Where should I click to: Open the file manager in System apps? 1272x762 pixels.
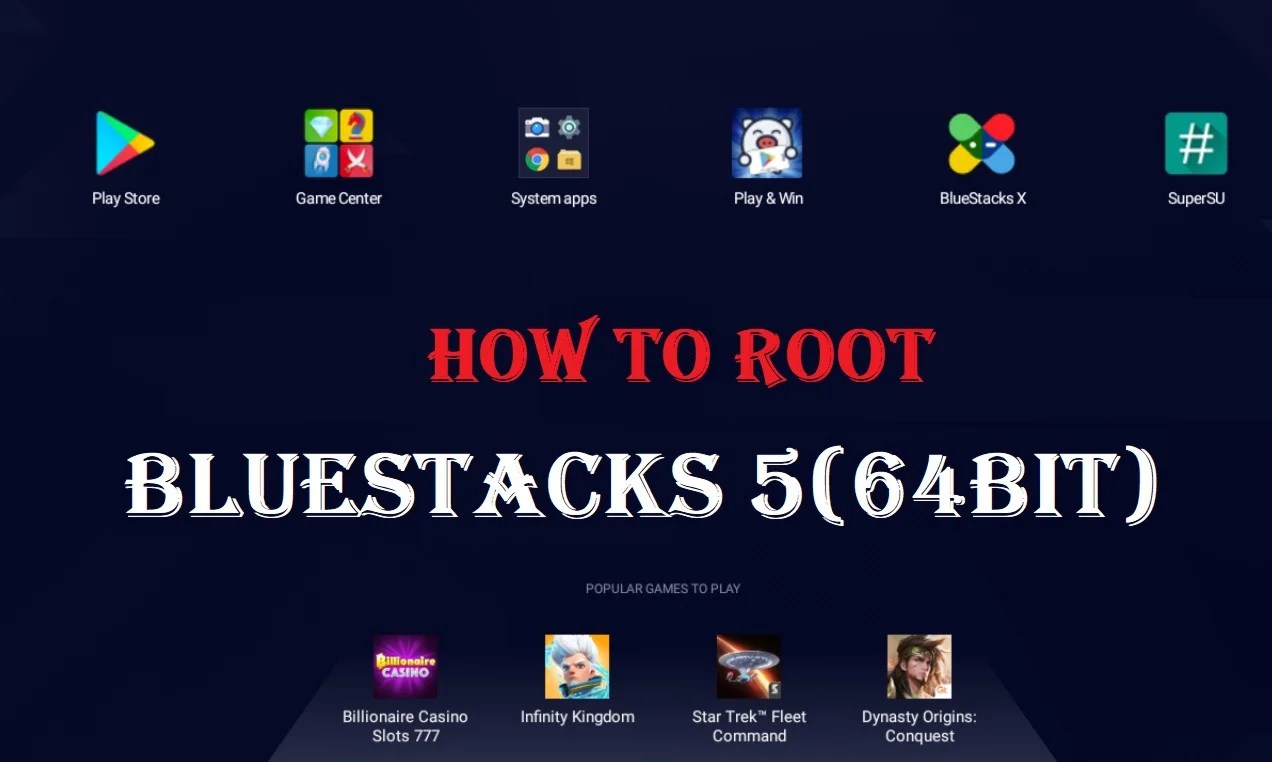pyautogui.click(x=569, y=160)
